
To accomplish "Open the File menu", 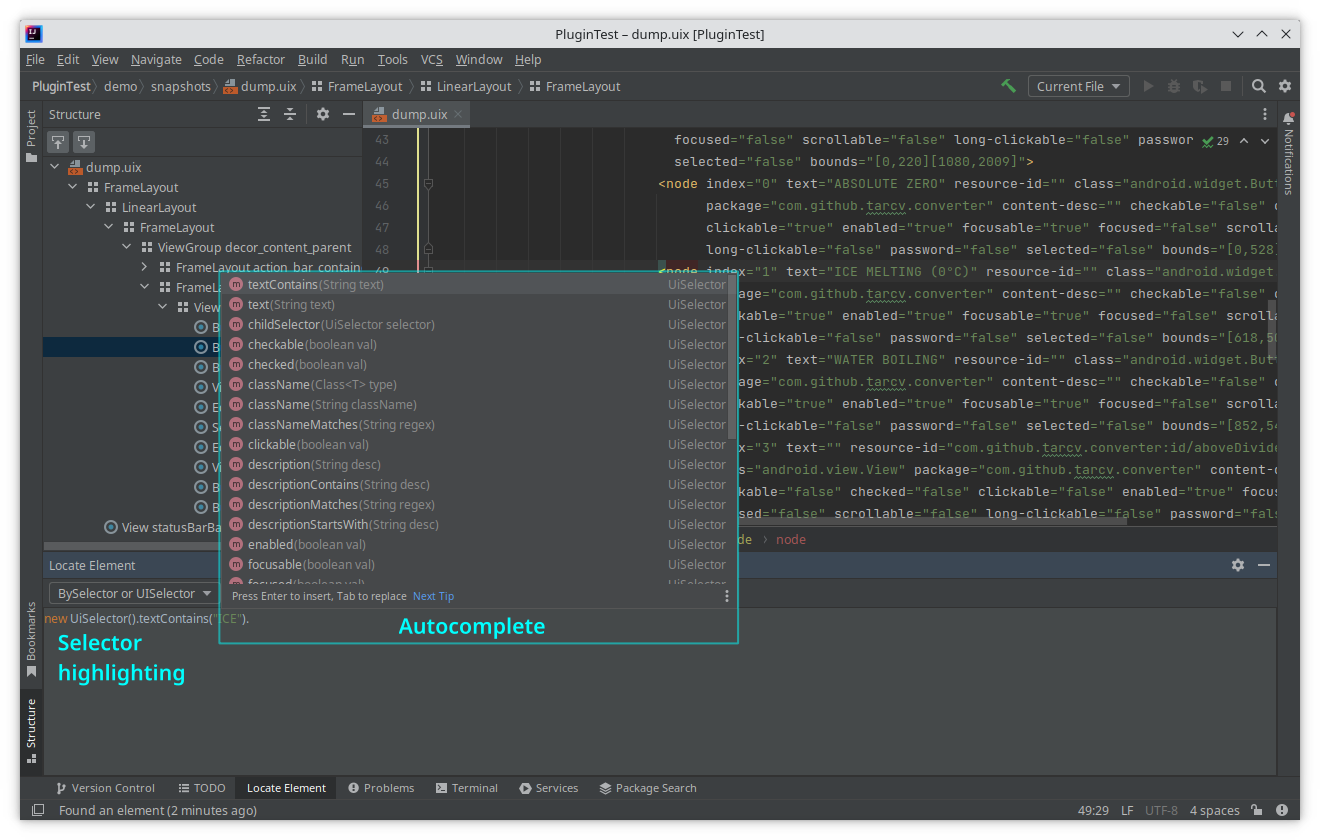I will pos(35,59).
